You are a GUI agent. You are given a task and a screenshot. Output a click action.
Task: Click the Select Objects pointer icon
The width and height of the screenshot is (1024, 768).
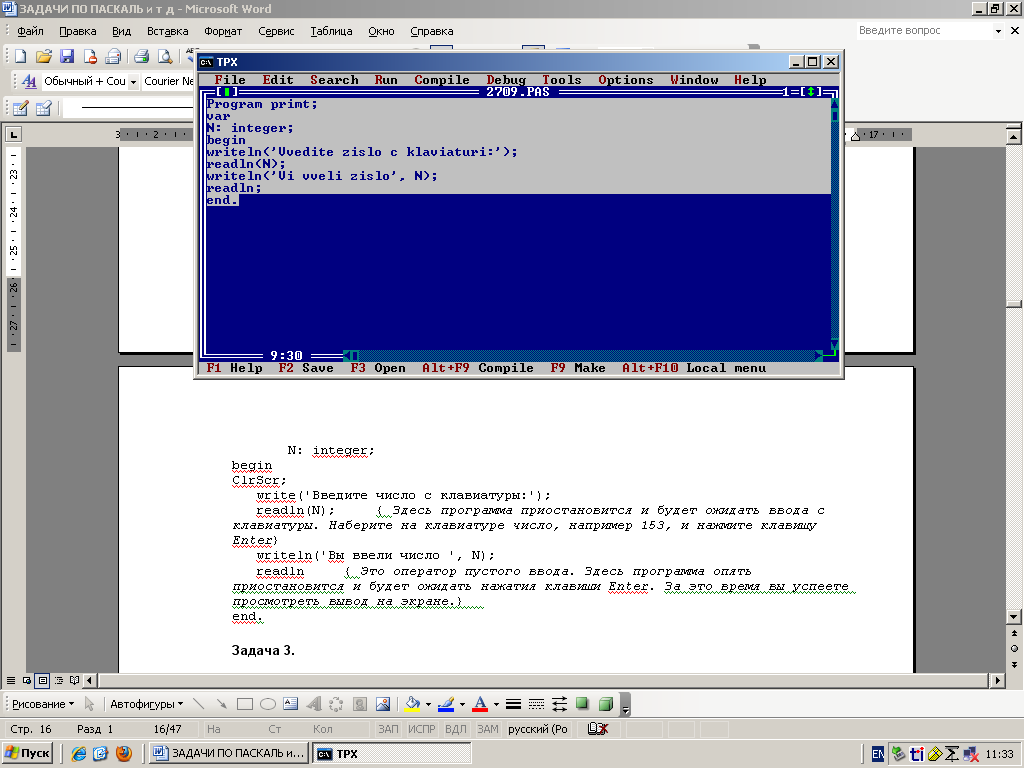pos(89,704)
